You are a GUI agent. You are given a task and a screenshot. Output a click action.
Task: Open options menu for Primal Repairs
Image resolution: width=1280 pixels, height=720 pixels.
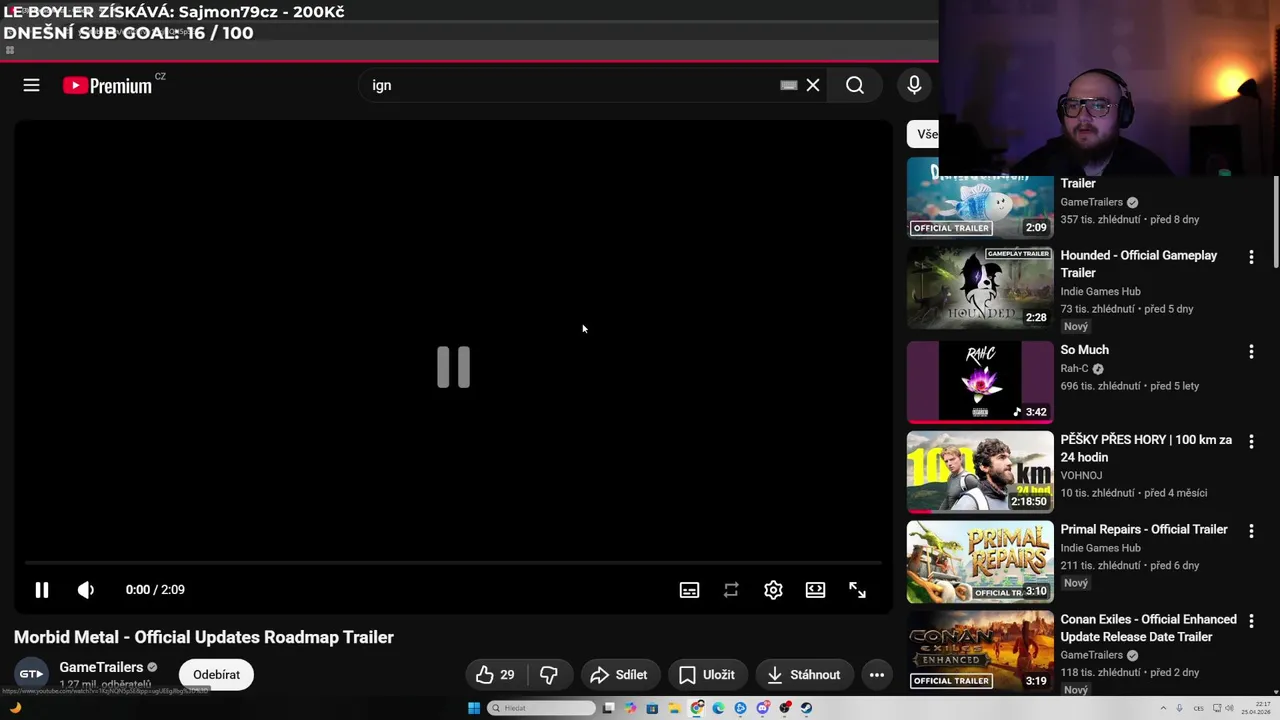point(1251,531)
